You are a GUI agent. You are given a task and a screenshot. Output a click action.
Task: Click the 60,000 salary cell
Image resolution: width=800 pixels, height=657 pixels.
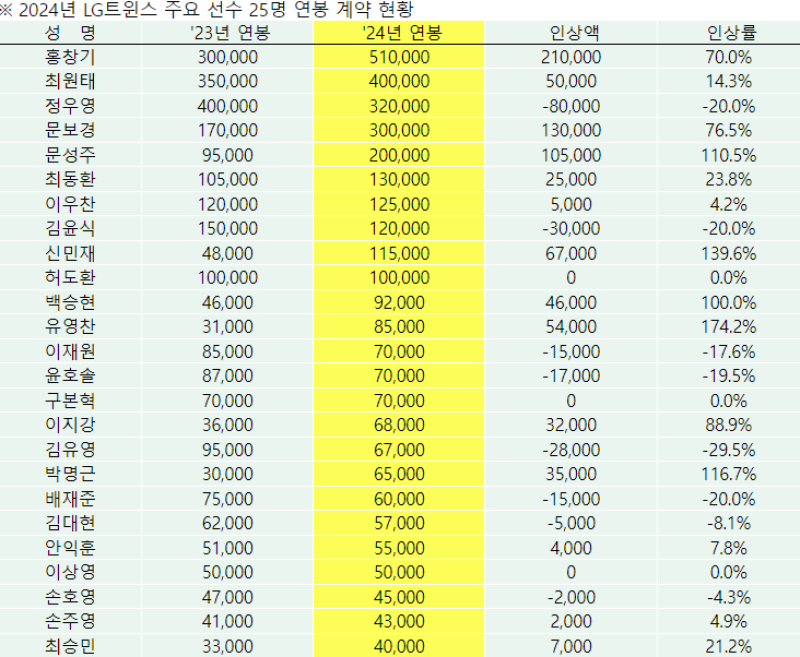(x=399, y=498)
